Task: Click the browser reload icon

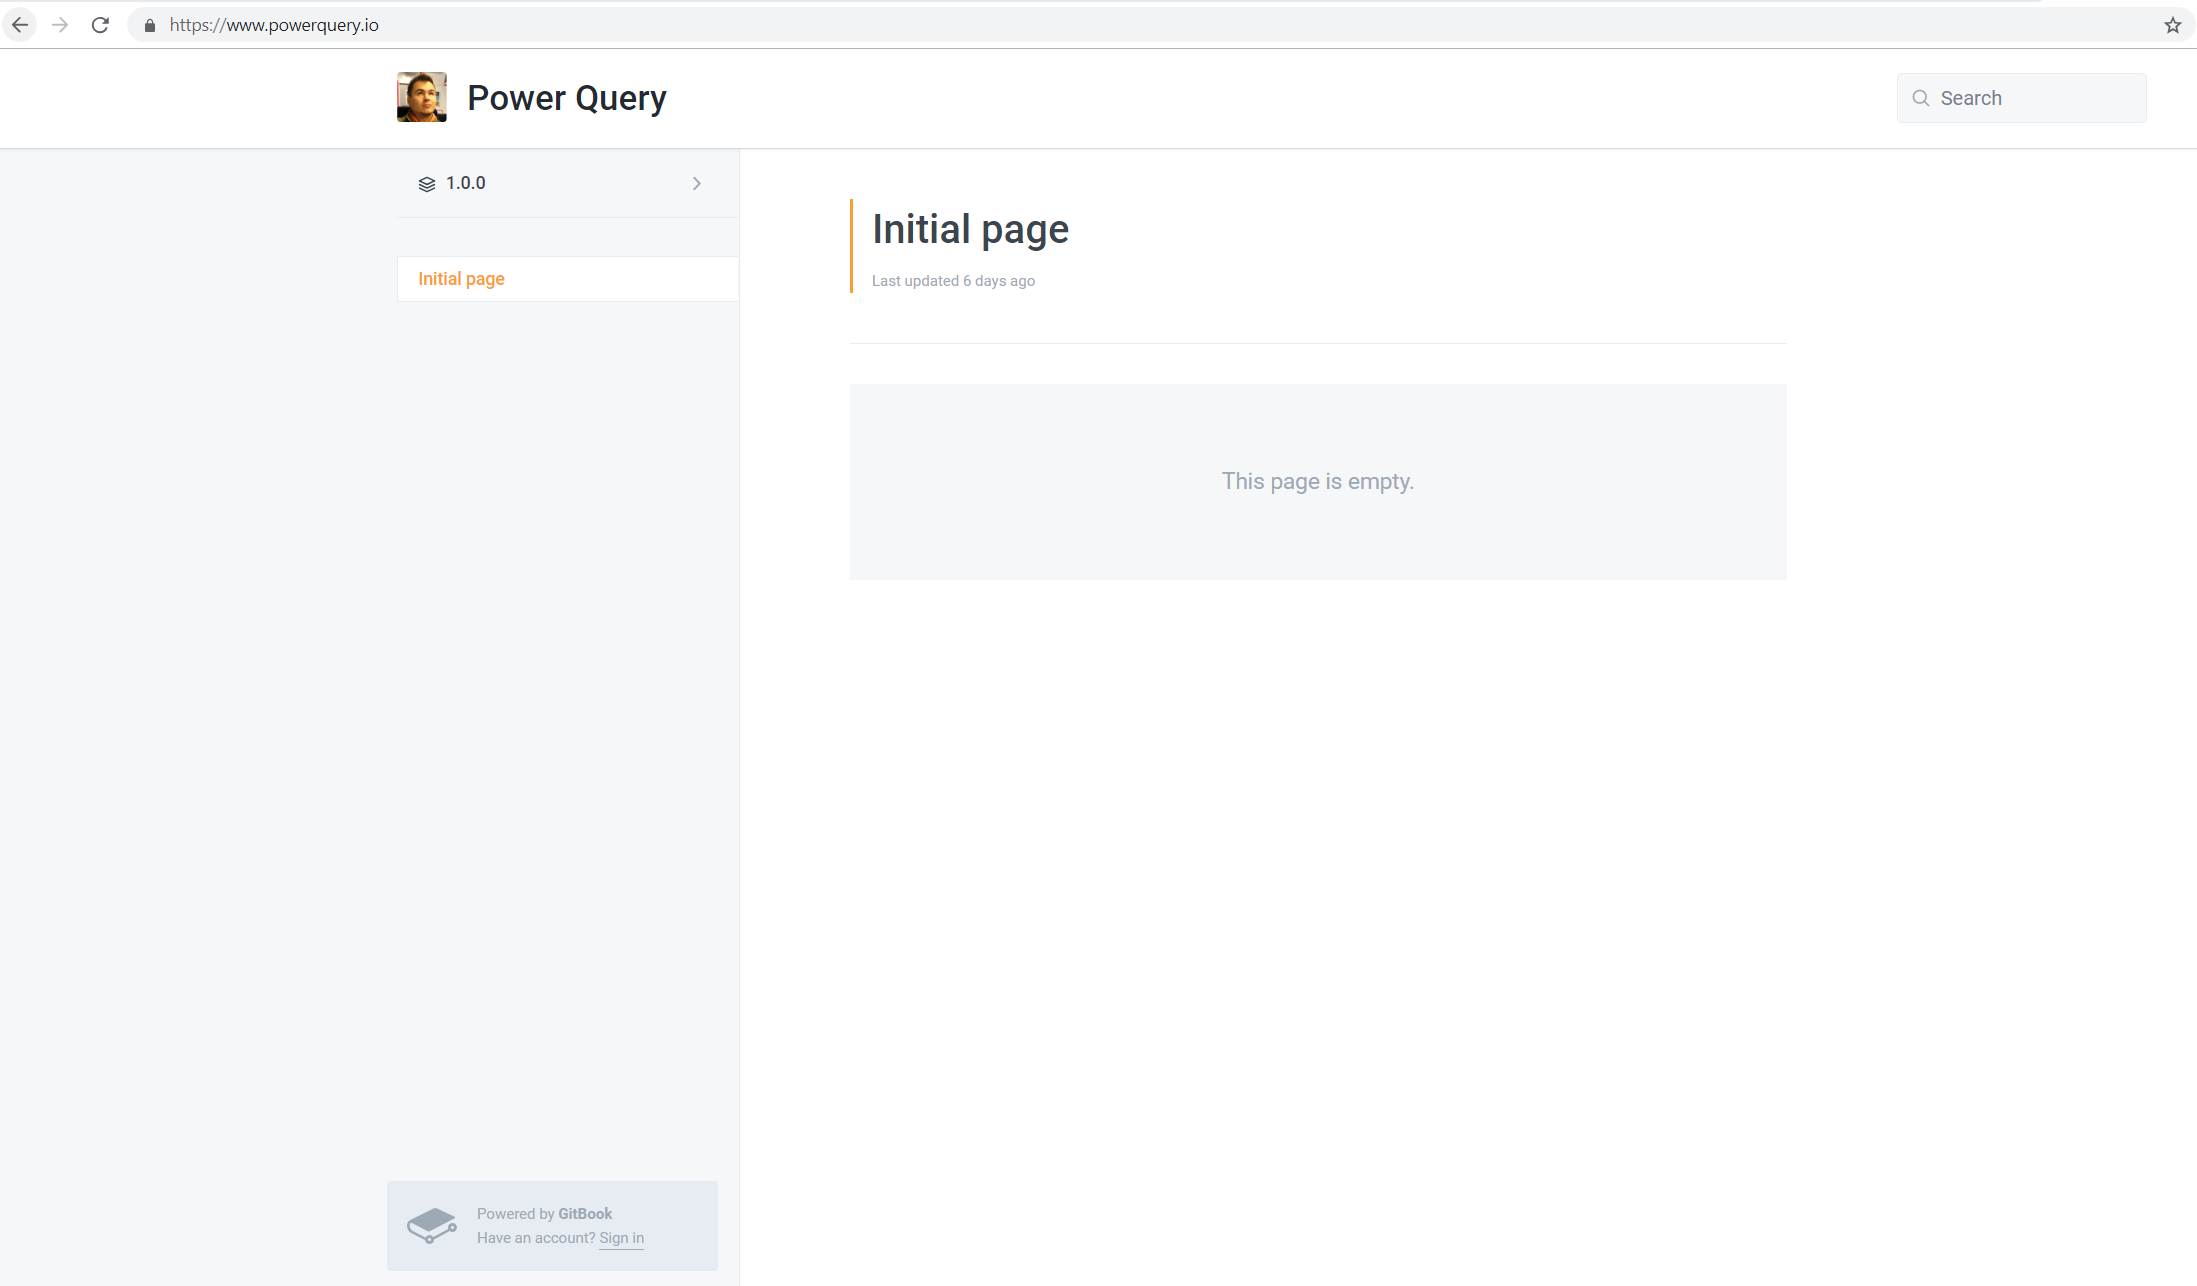Action: click(100, 24)
